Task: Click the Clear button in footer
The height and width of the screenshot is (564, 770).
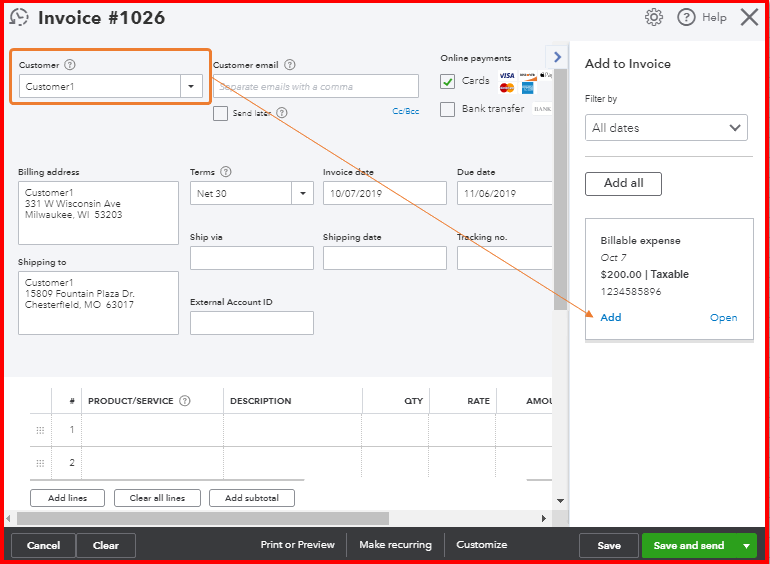Action: click(106, 545)
